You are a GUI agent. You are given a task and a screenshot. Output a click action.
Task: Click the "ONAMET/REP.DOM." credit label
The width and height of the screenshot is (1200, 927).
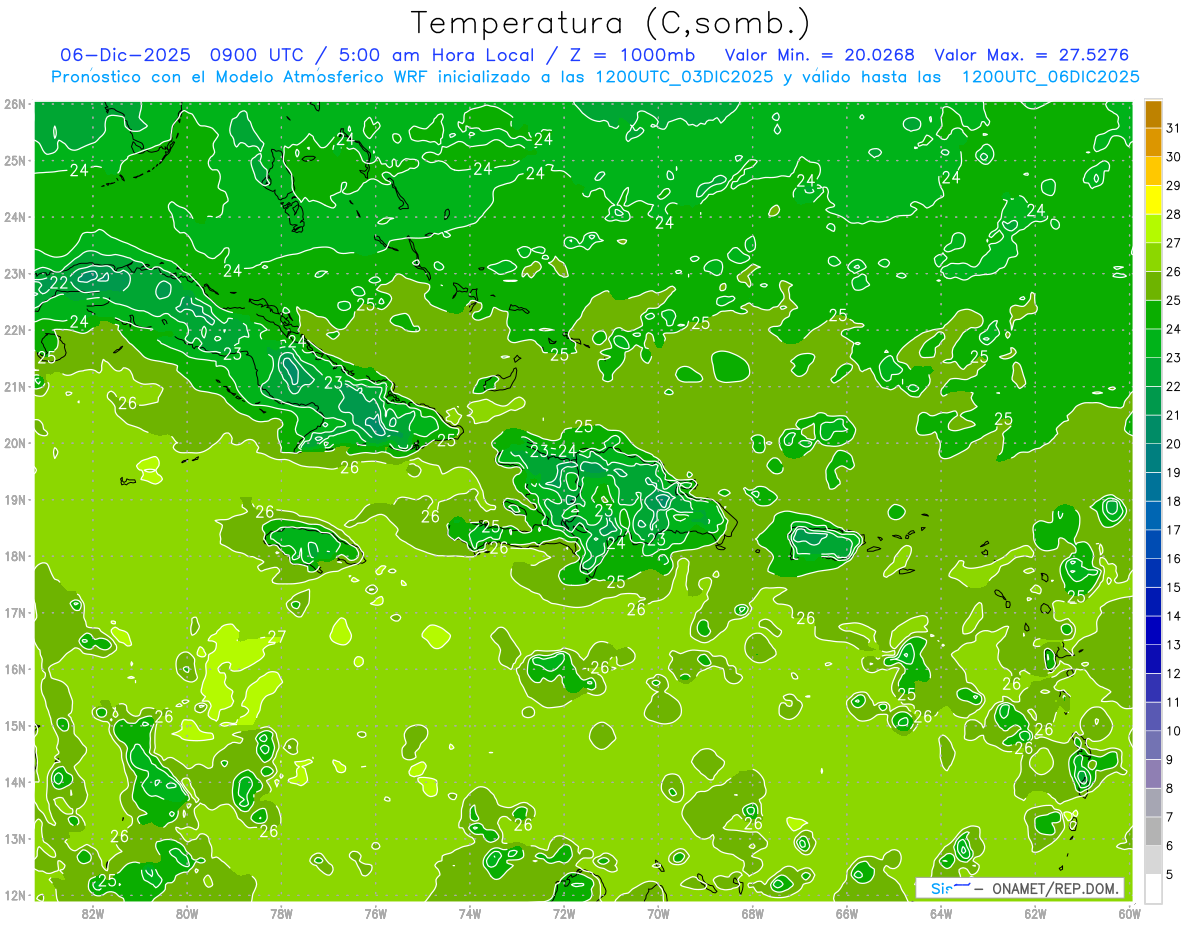click(1055, 888)
